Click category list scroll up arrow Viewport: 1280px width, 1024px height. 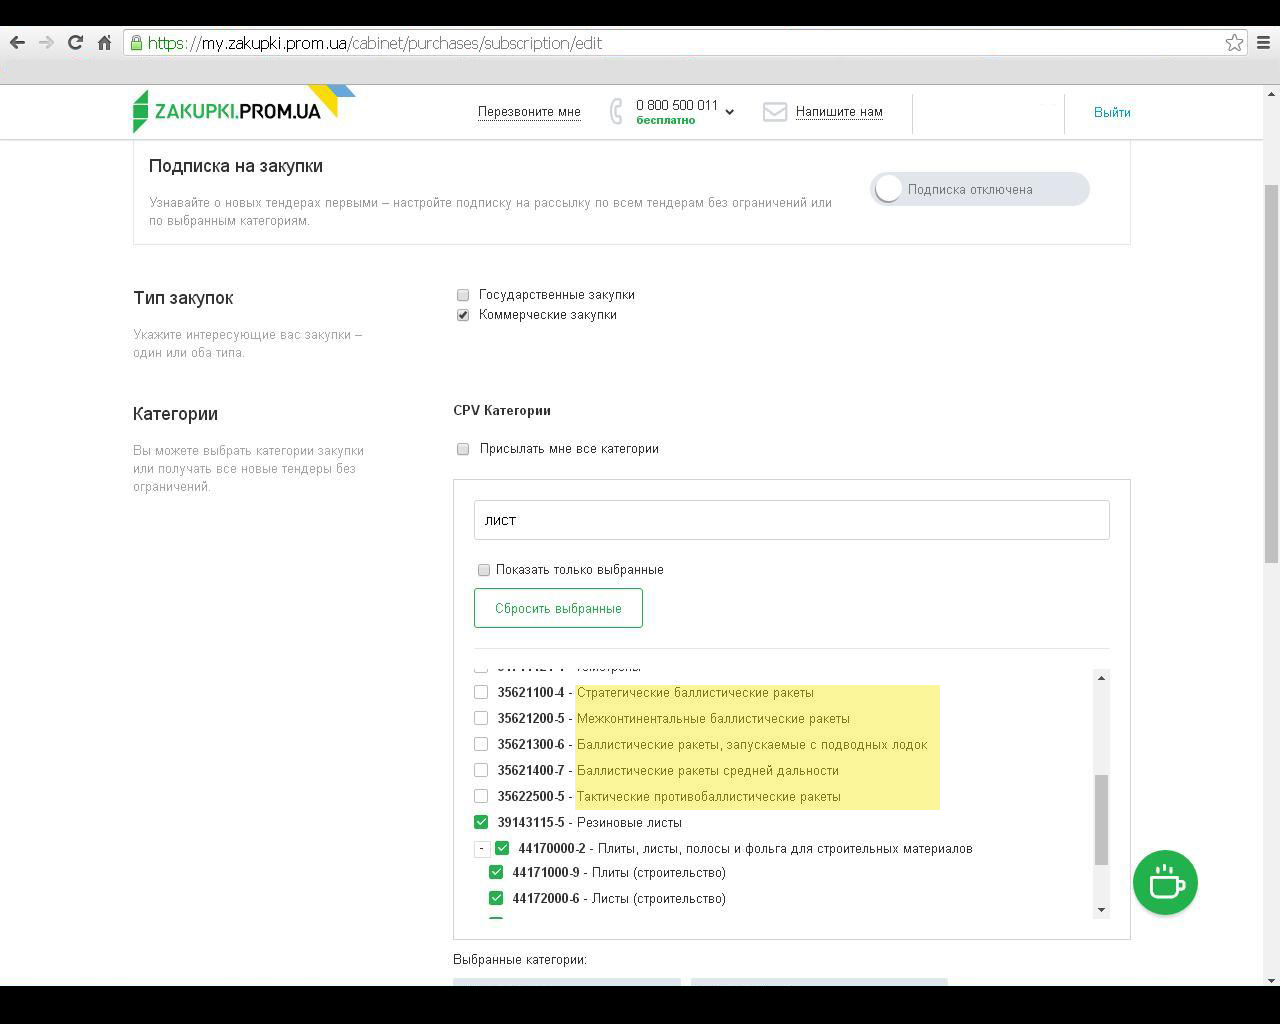[1101, 678]
